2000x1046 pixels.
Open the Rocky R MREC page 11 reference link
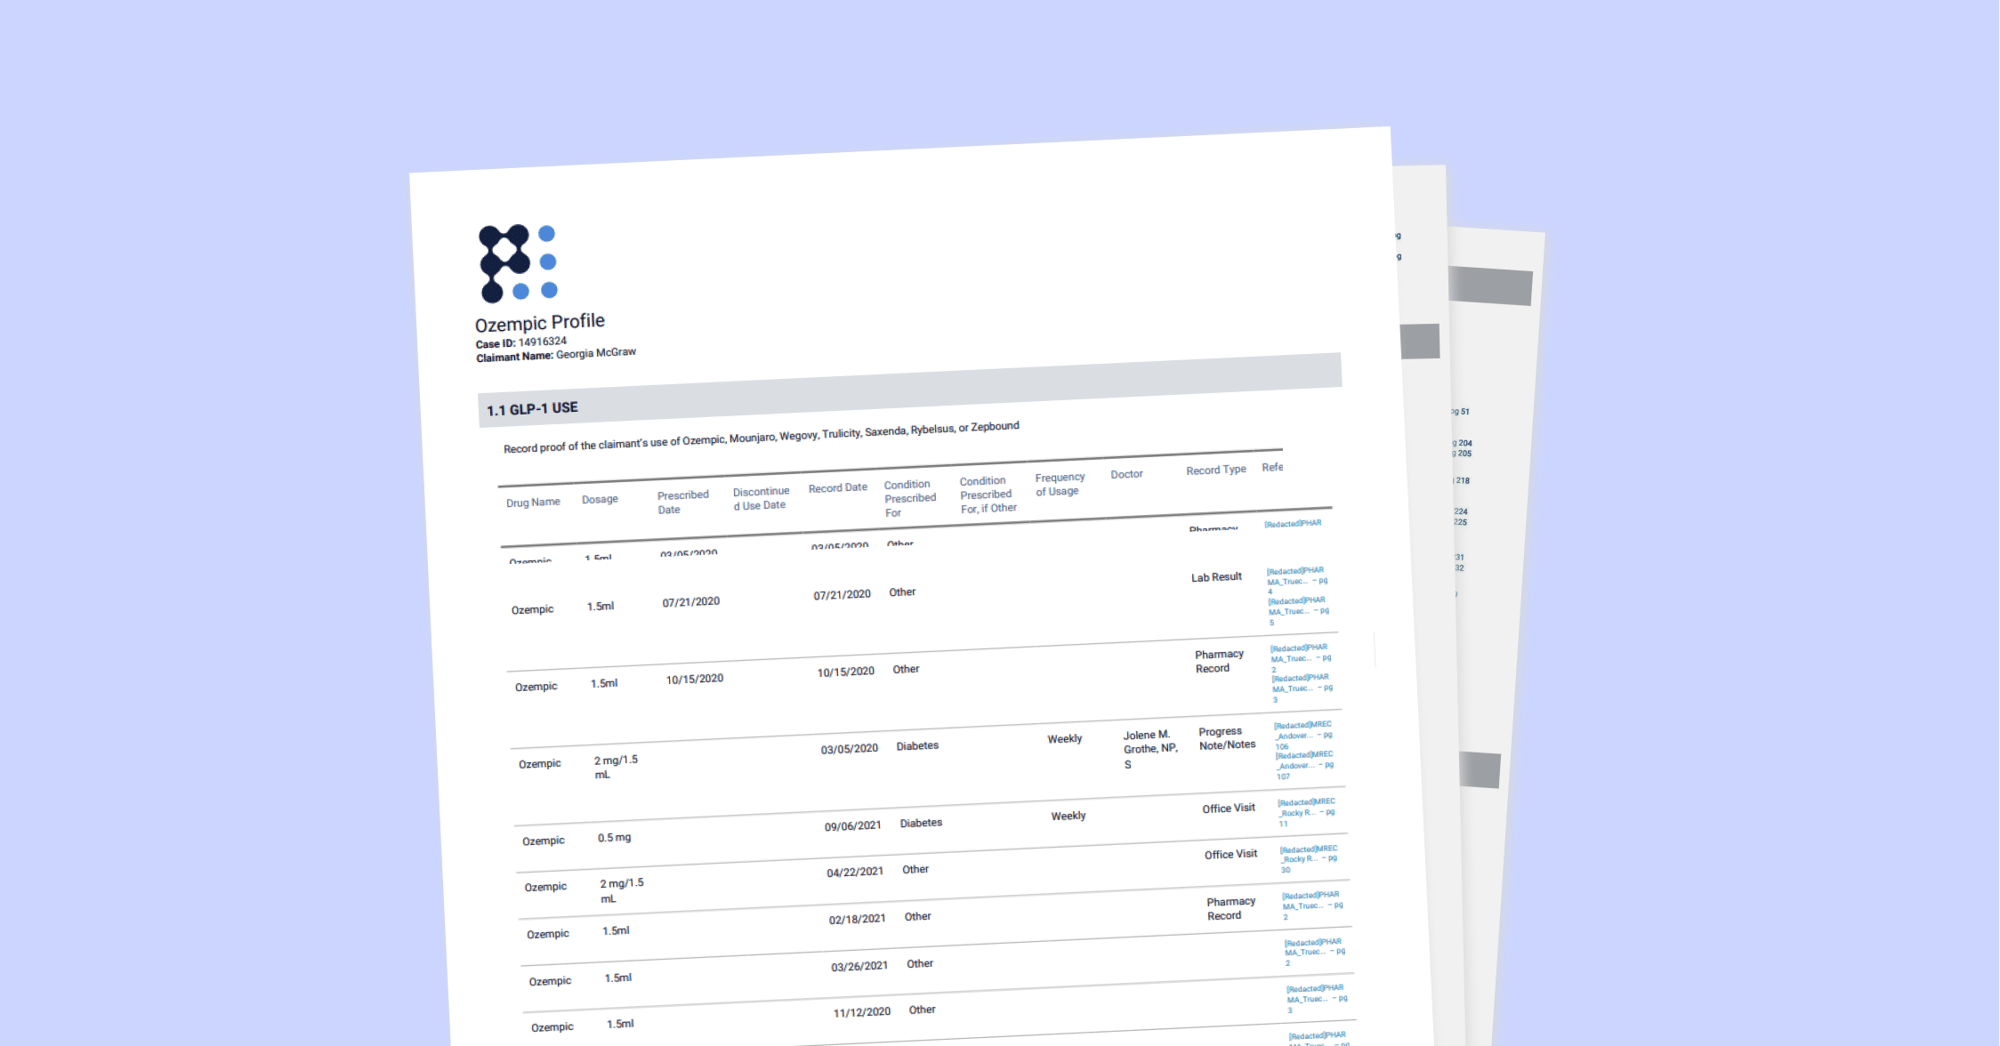point(1307,812)
